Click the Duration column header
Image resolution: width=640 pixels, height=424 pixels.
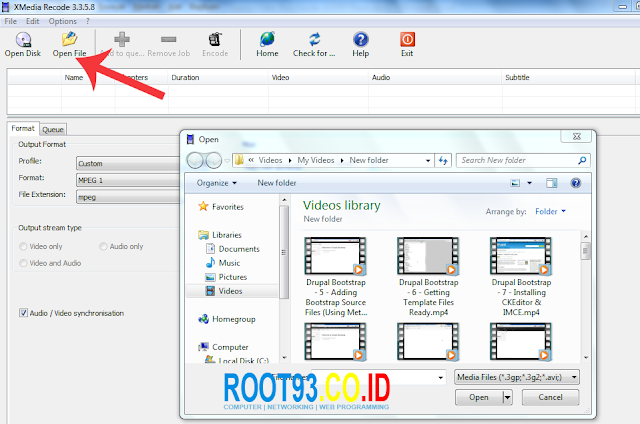(218, 77)
